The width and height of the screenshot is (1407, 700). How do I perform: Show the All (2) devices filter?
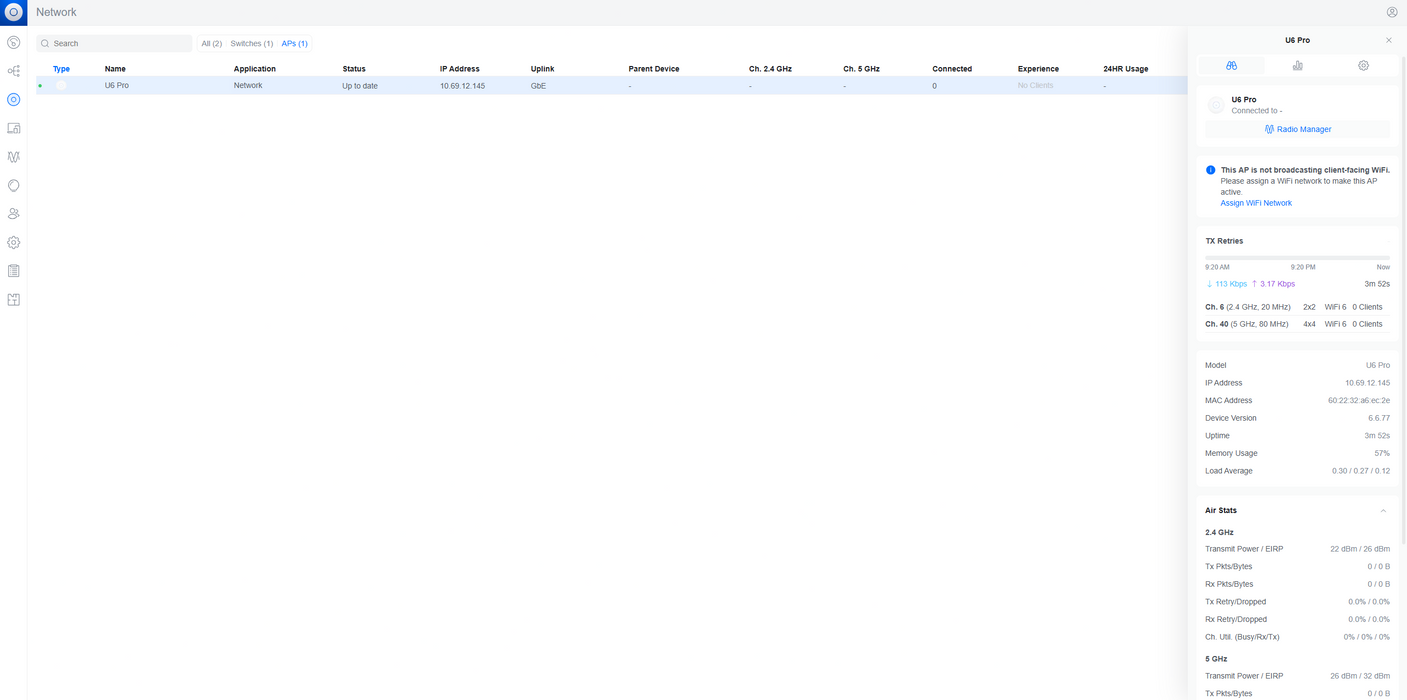[211, 44]
